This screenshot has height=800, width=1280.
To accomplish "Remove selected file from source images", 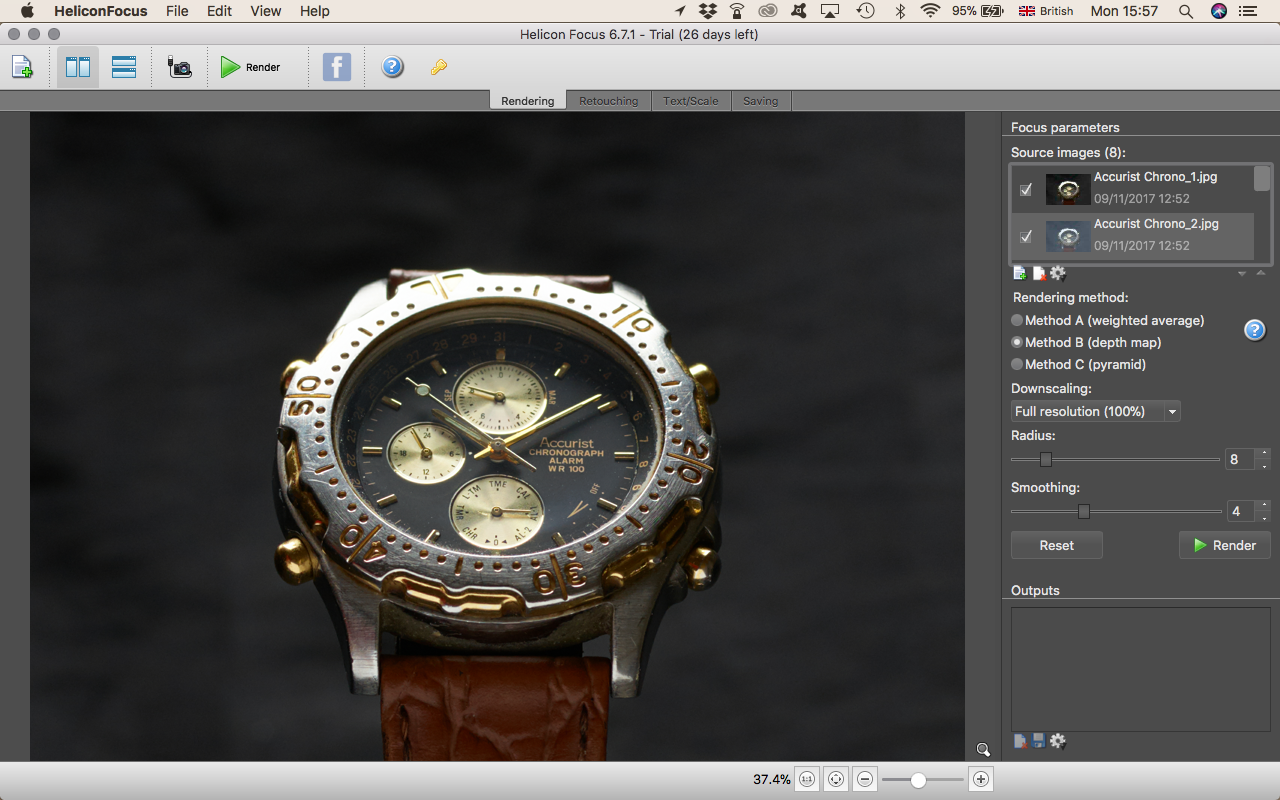I will click(1039, 273).
